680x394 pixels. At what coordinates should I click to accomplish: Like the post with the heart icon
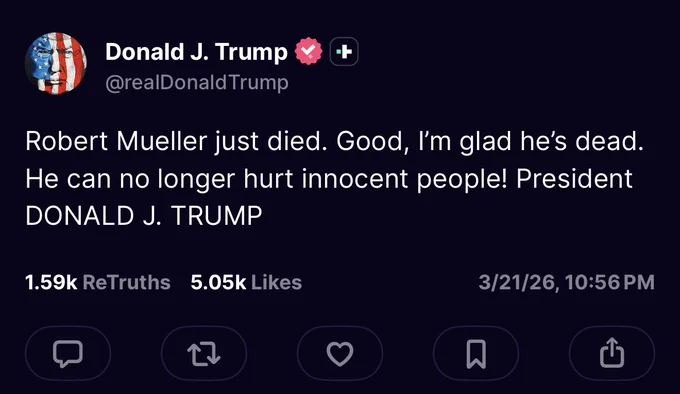click(x=340, y=353)
